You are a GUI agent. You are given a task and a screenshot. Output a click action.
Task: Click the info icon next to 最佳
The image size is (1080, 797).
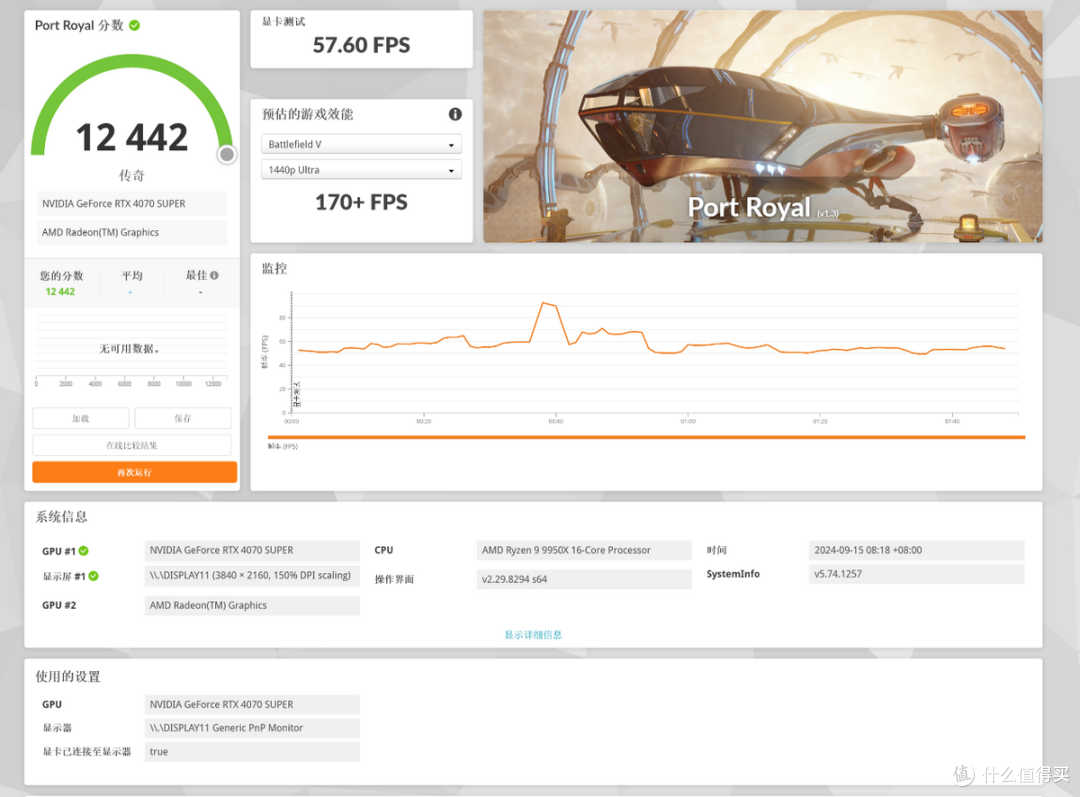pos(214,276)
